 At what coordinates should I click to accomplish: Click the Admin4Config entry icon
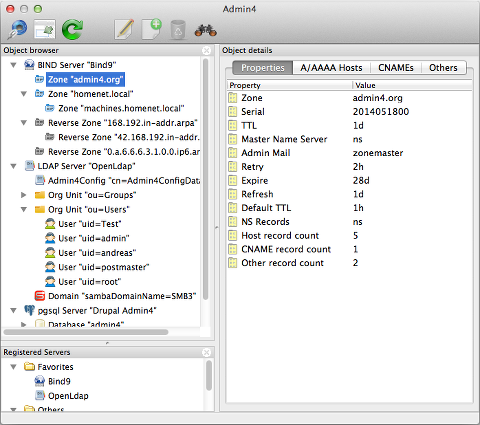coord(40,180)
